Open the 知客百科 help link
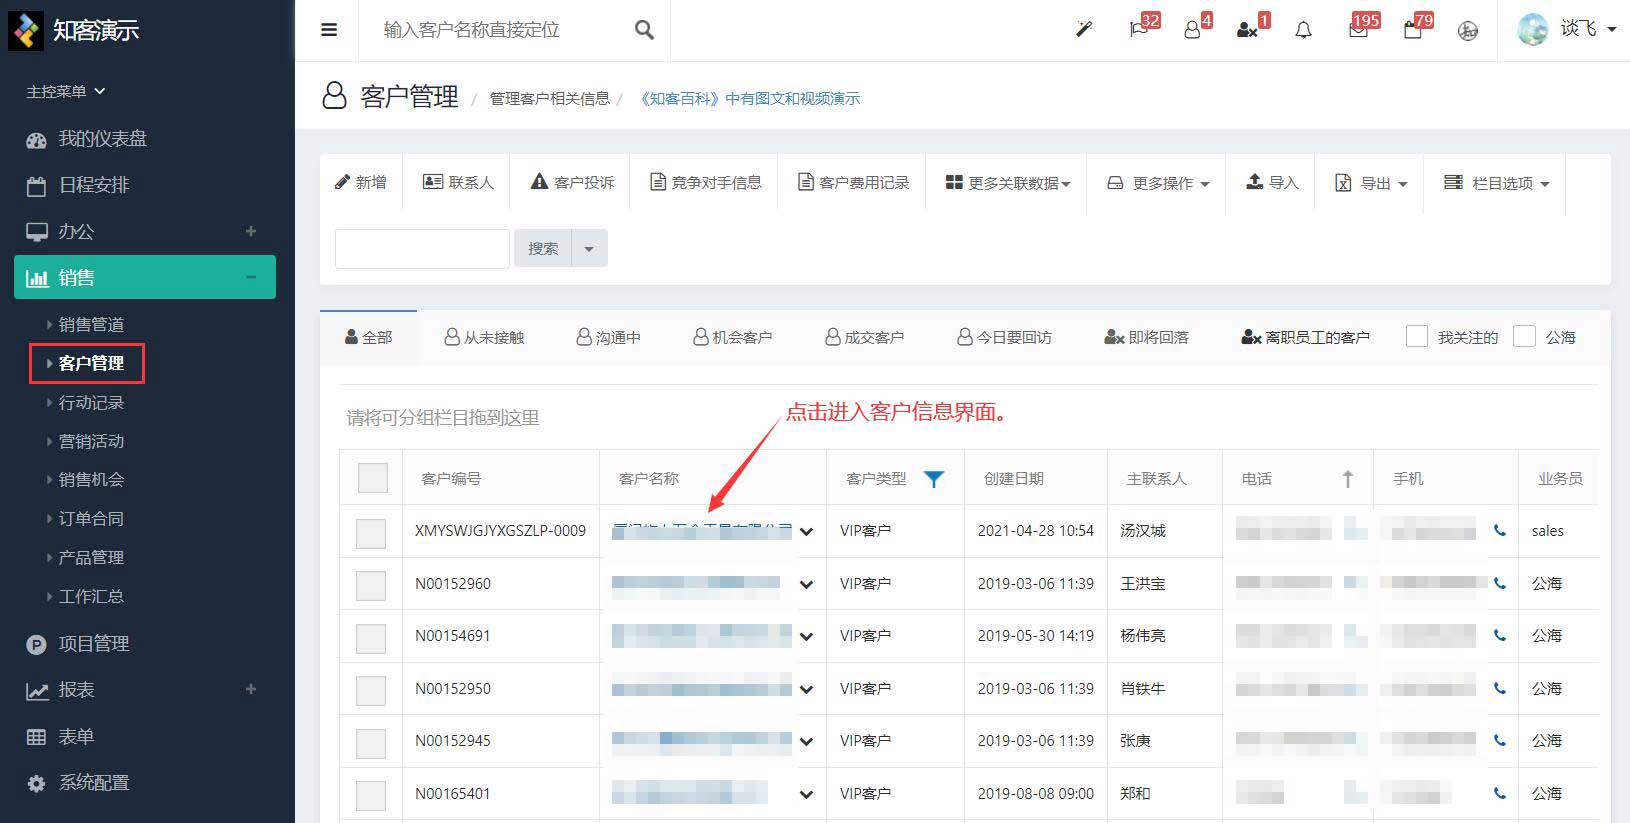This screenshot has width=1630, height=823. pos(750,98)
